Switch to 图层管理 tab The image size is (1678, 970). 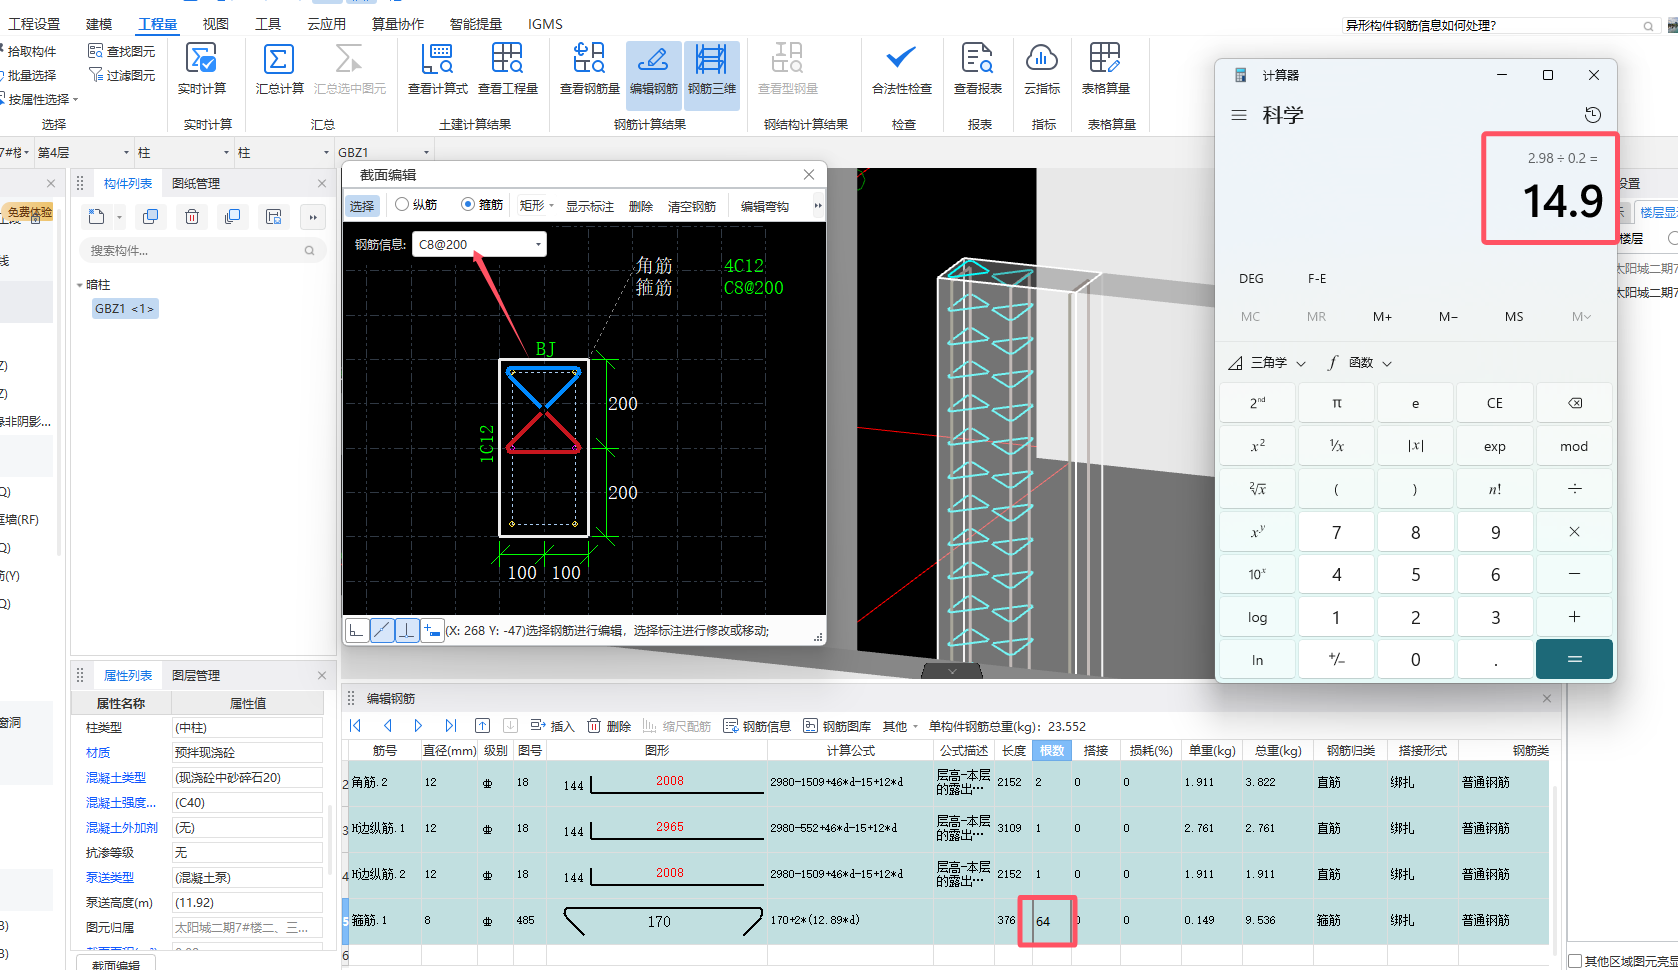click(x=196, y=675)
